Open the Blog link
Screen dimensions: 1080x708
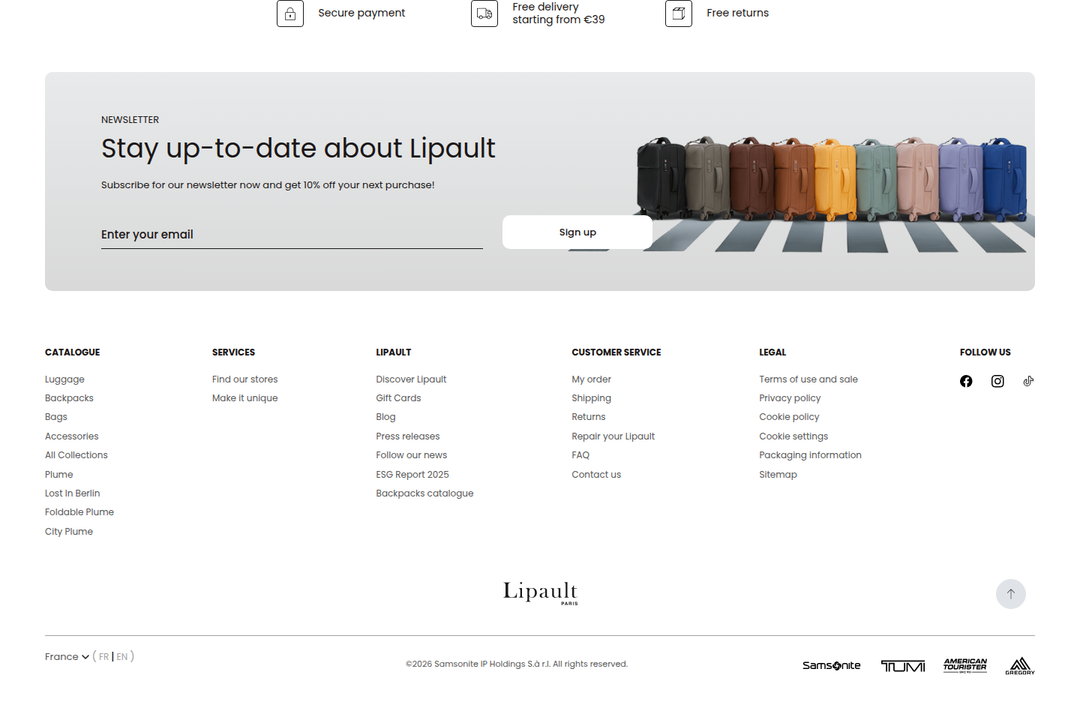[386, 417]
